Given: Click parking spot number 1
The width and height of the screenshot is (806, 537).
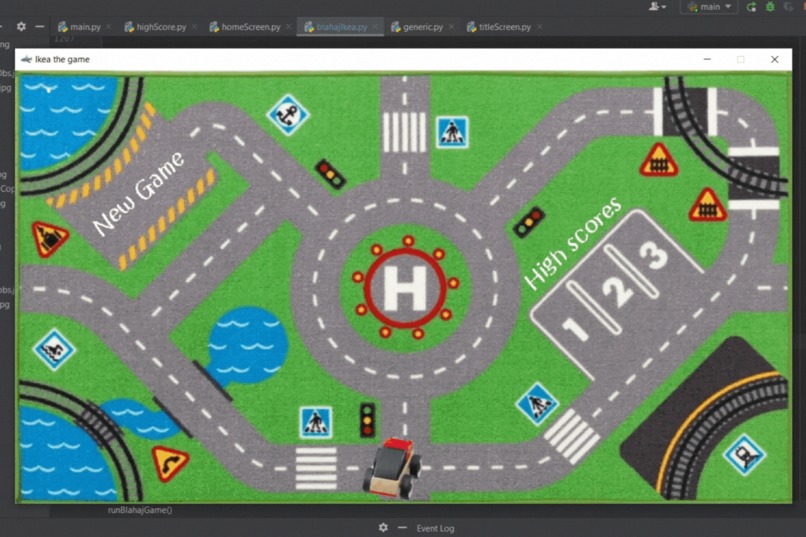Looking at the screenshot, I should click(x=575, y=329).
